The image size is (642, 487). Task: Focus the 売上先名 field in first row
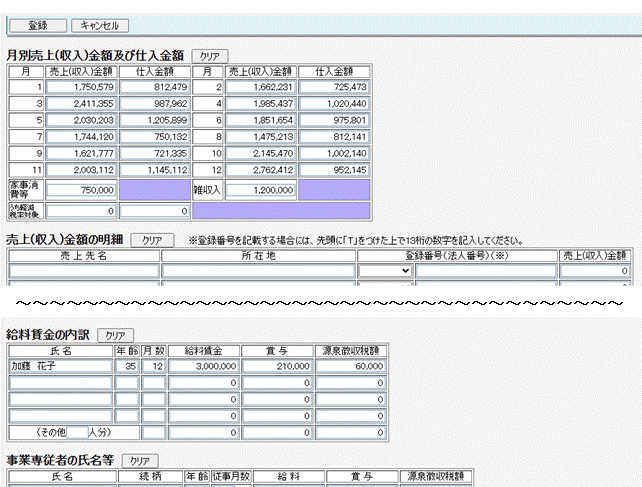point(84,271)
